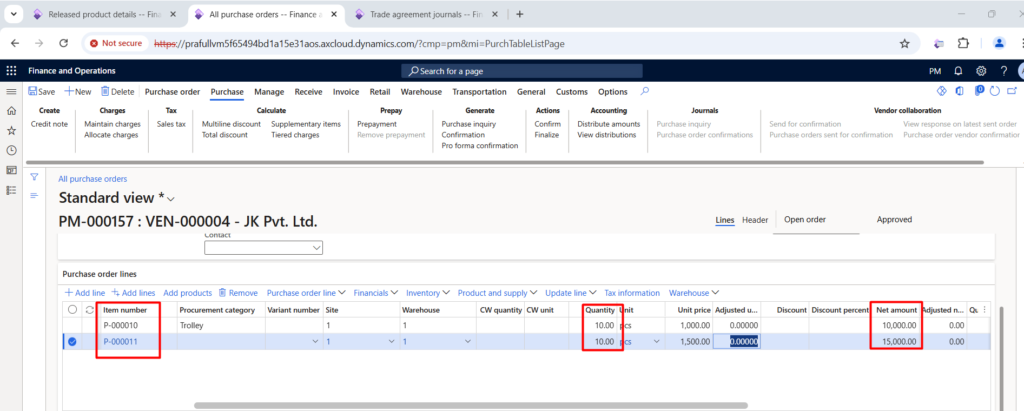Open the new browser tab plus
This screenshot has height=411, width=1024.
520,14
